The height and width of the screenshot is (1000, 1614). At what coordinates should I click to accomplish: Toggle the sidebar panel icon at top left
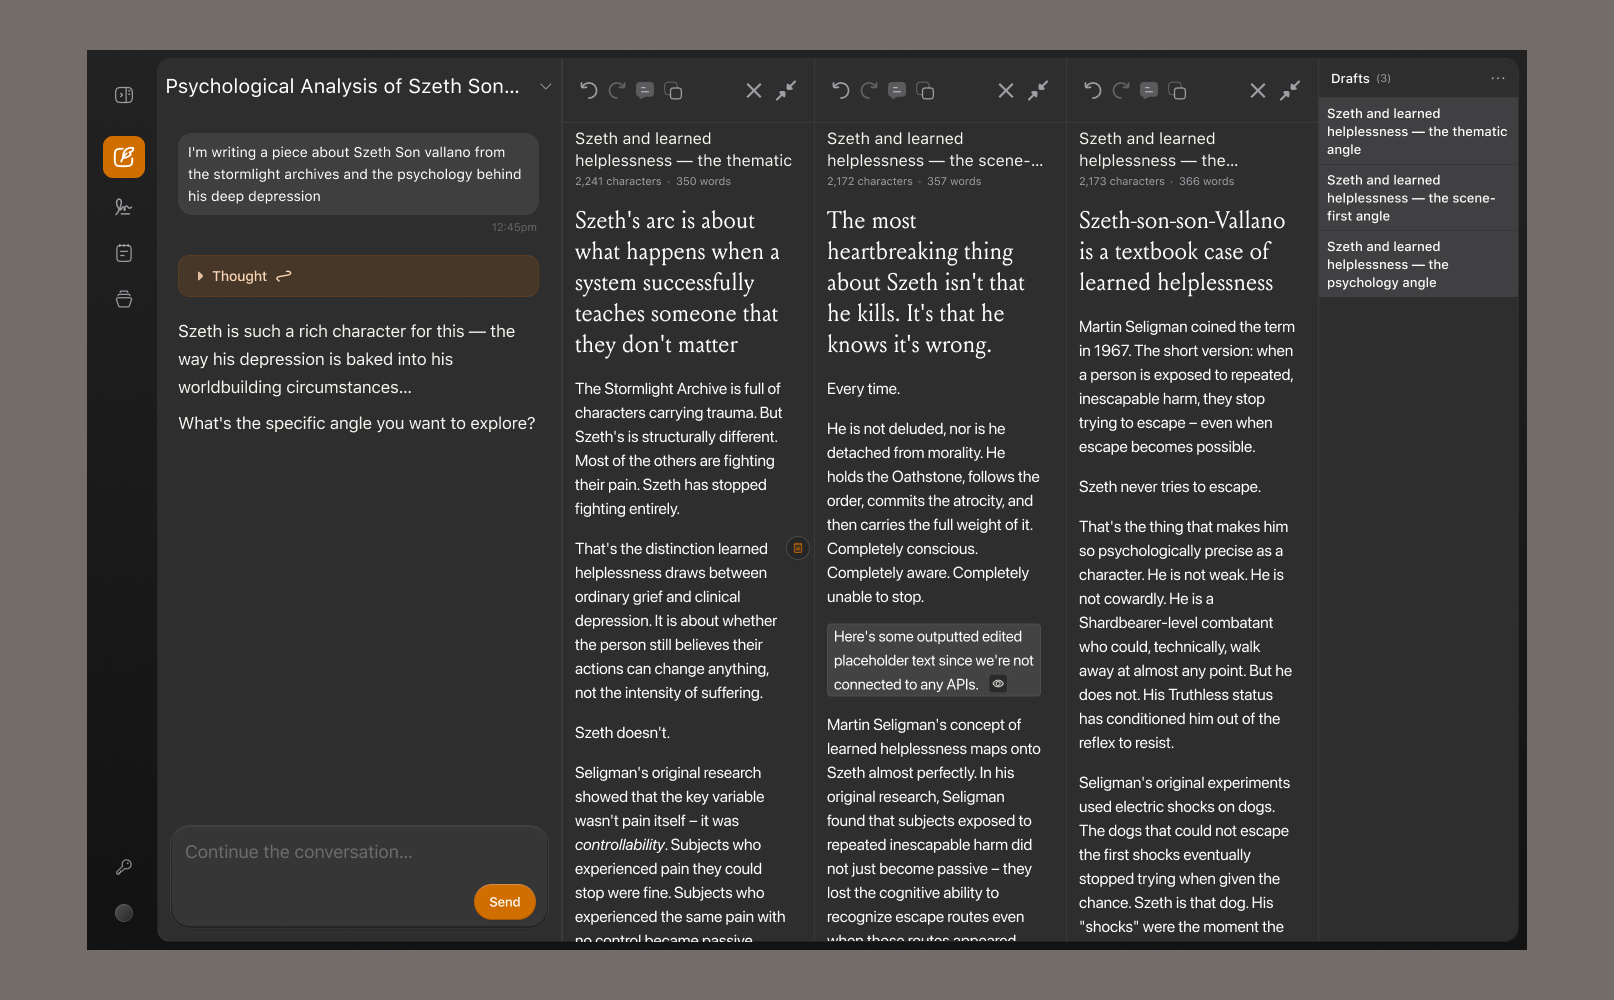click(x=124, y=95)
